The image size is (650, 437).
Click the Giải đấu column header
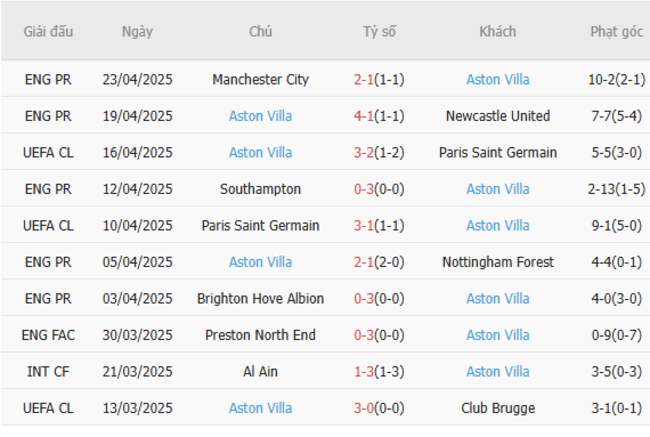point(49,32)
